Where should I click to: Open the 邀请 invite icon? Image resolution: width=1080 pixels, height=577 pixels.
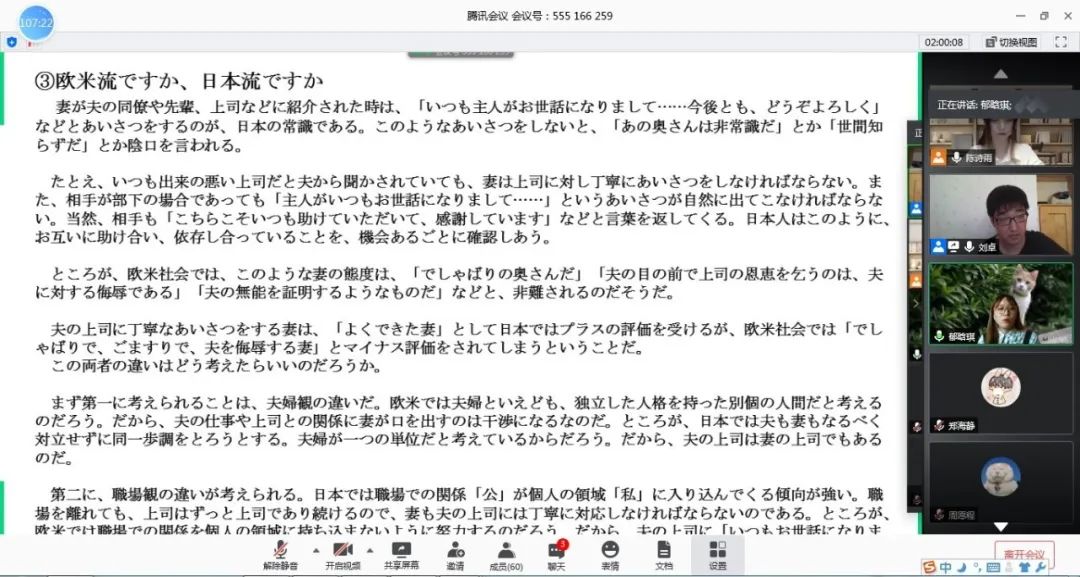pyautogui.click(x=455, y=554)
